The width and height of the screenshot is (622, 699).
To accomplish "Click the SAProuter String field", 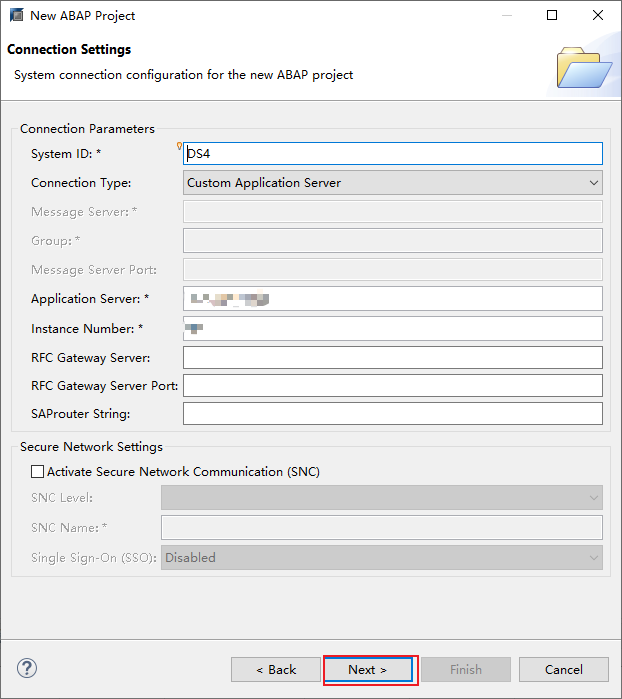I will coord(393,414).
